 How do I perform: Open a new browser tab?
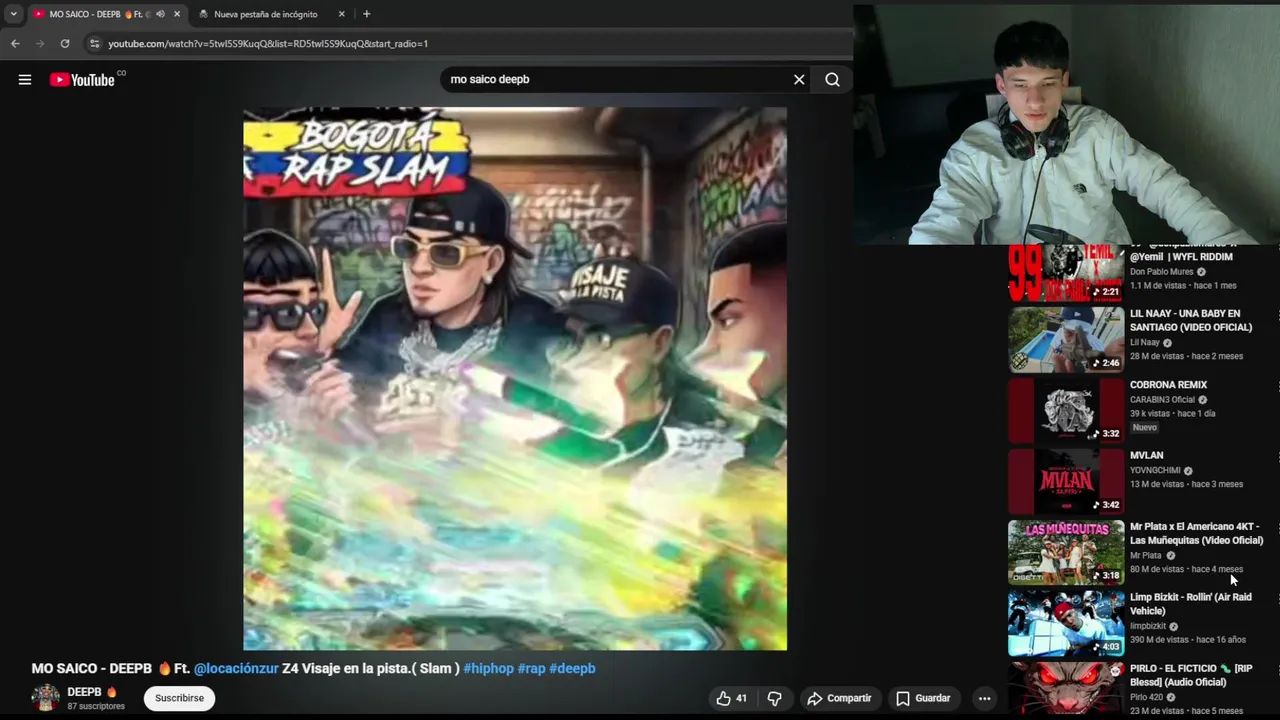(x=366, y=14)
